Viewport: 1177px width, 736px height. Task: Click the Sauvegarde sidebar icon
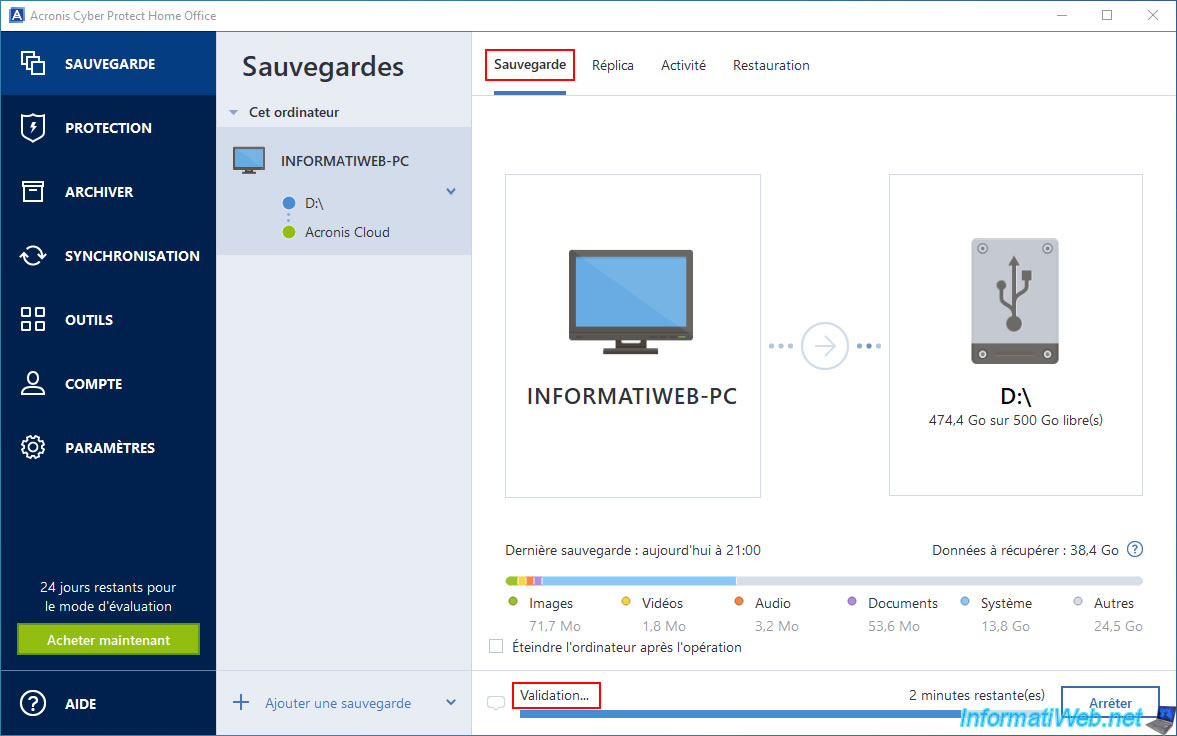(x=33, y=64)
